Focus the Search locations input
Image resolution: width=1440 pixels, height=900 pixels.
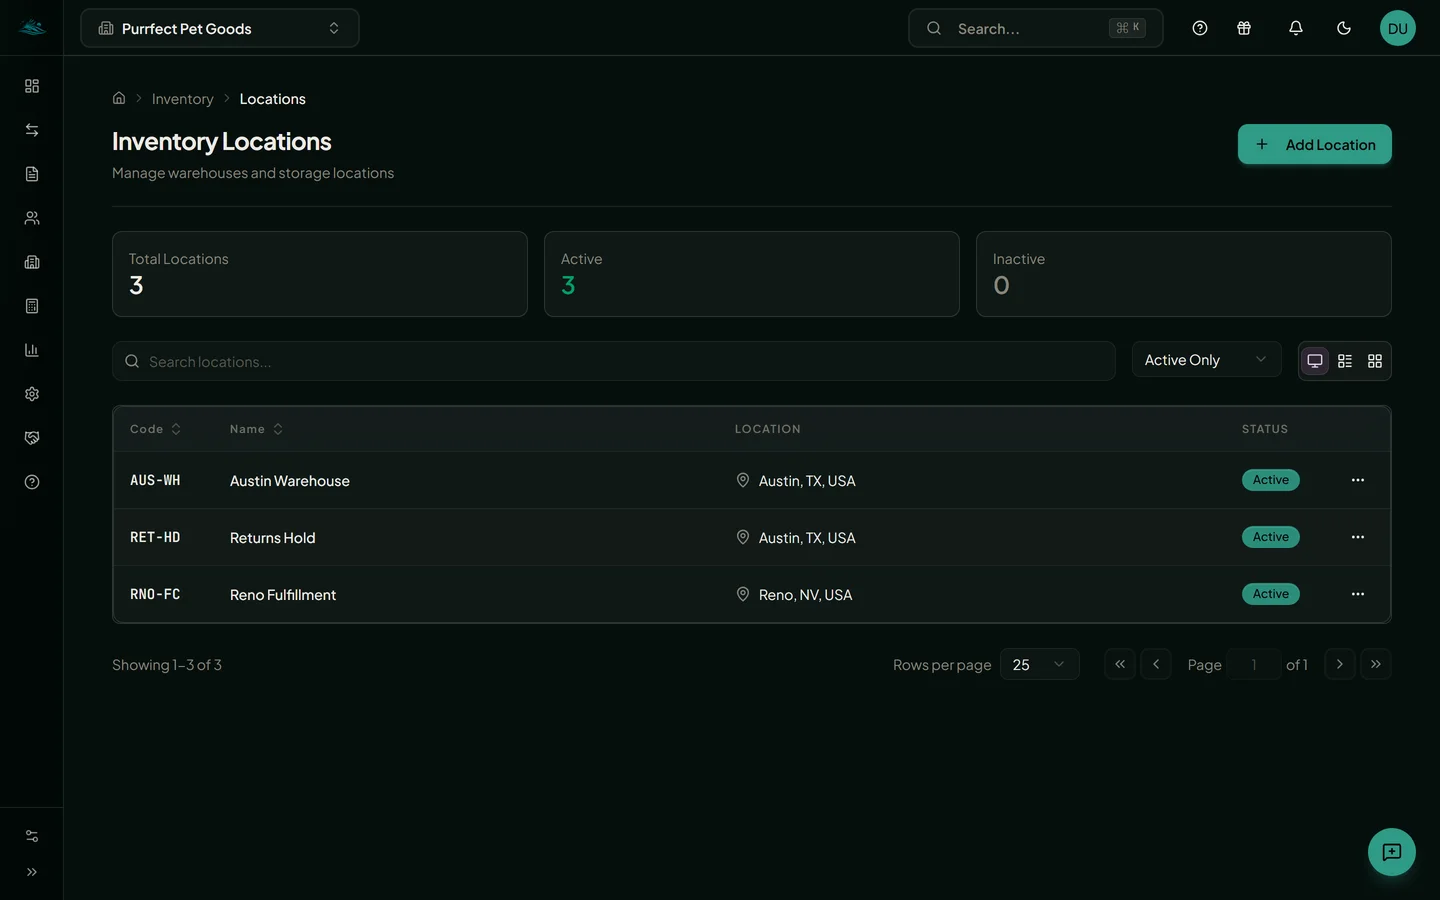click(x=614, y=361)
